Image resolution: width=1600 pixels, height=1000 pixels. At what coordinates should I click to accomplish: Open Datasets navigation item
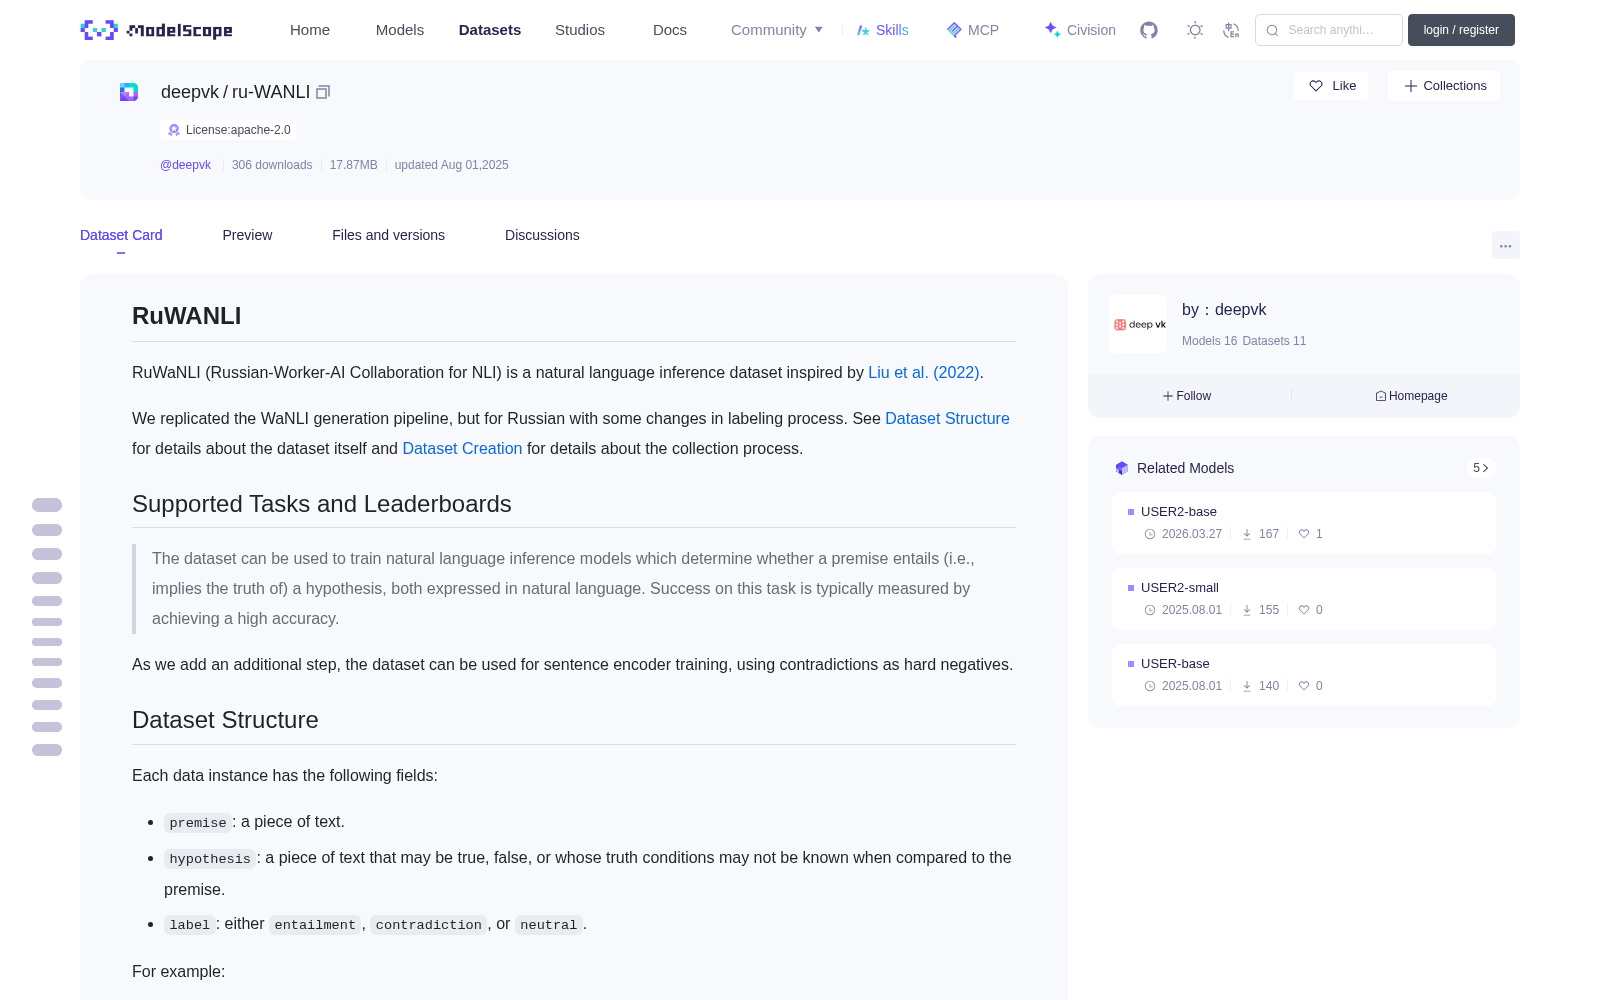click(x=490, y=30)
